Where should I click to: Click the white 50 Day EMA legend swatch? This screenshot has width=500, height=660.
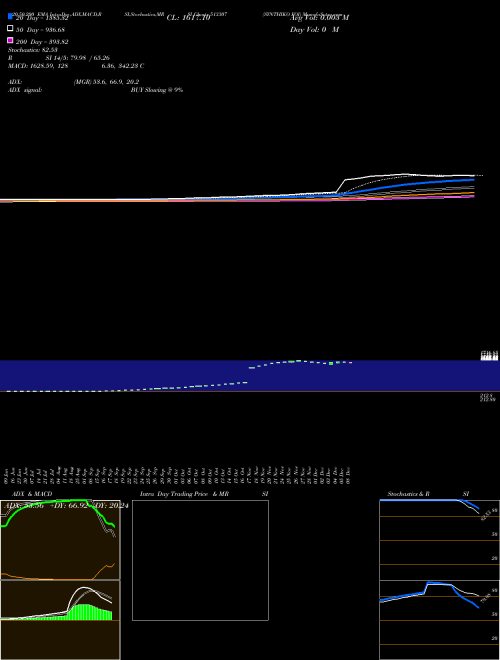(10, 28)
